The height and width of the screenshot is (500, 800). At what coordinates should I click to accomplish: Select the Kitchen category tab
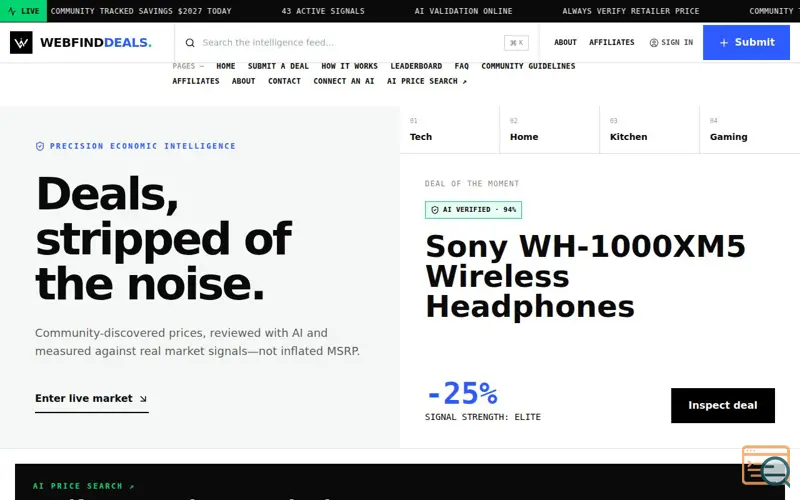649,130
